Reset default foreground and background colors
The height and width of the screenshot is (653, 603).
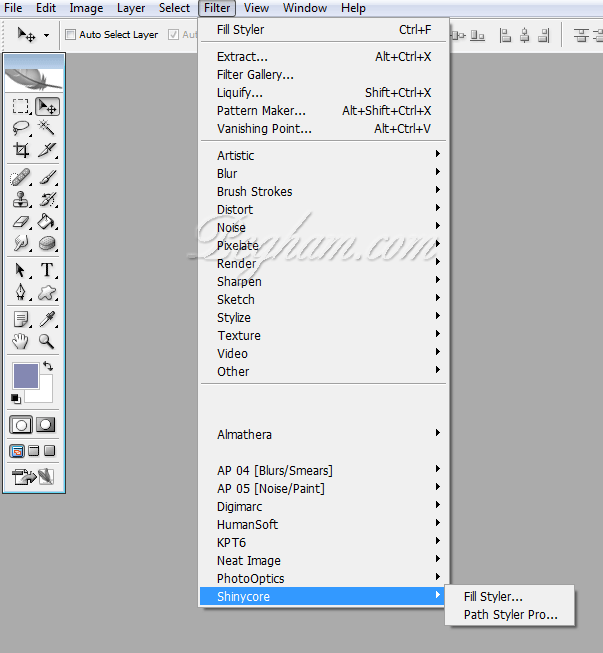click(x=16, y=399)
